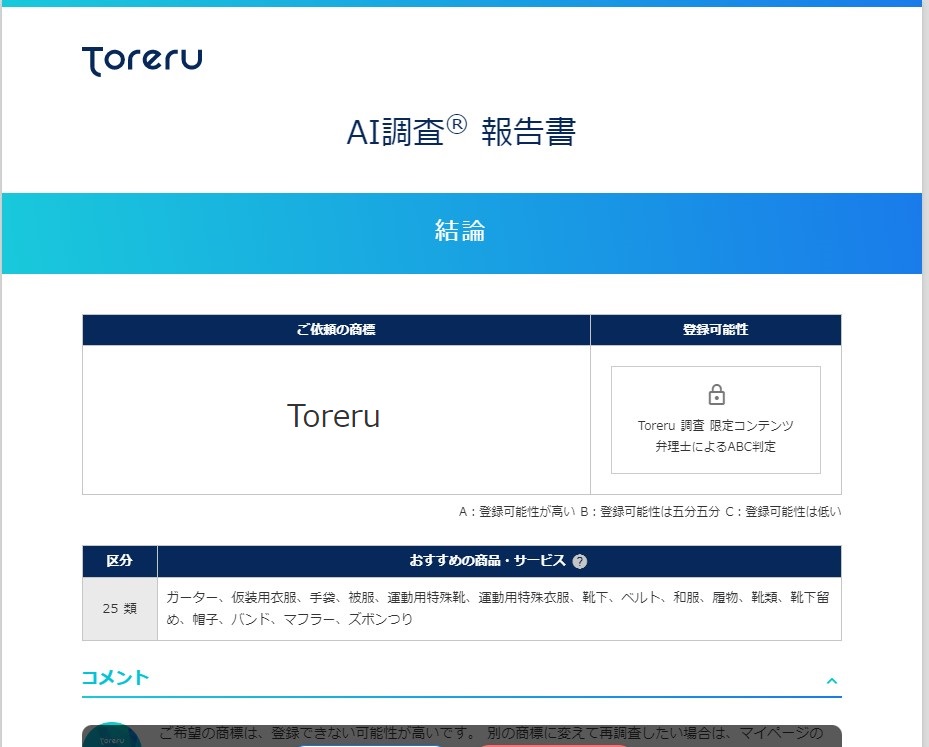The width and height of the screenshot is (929, 747).
Task: Click the round Toreru avatar in the comment
Action: (x=112, y=735)
